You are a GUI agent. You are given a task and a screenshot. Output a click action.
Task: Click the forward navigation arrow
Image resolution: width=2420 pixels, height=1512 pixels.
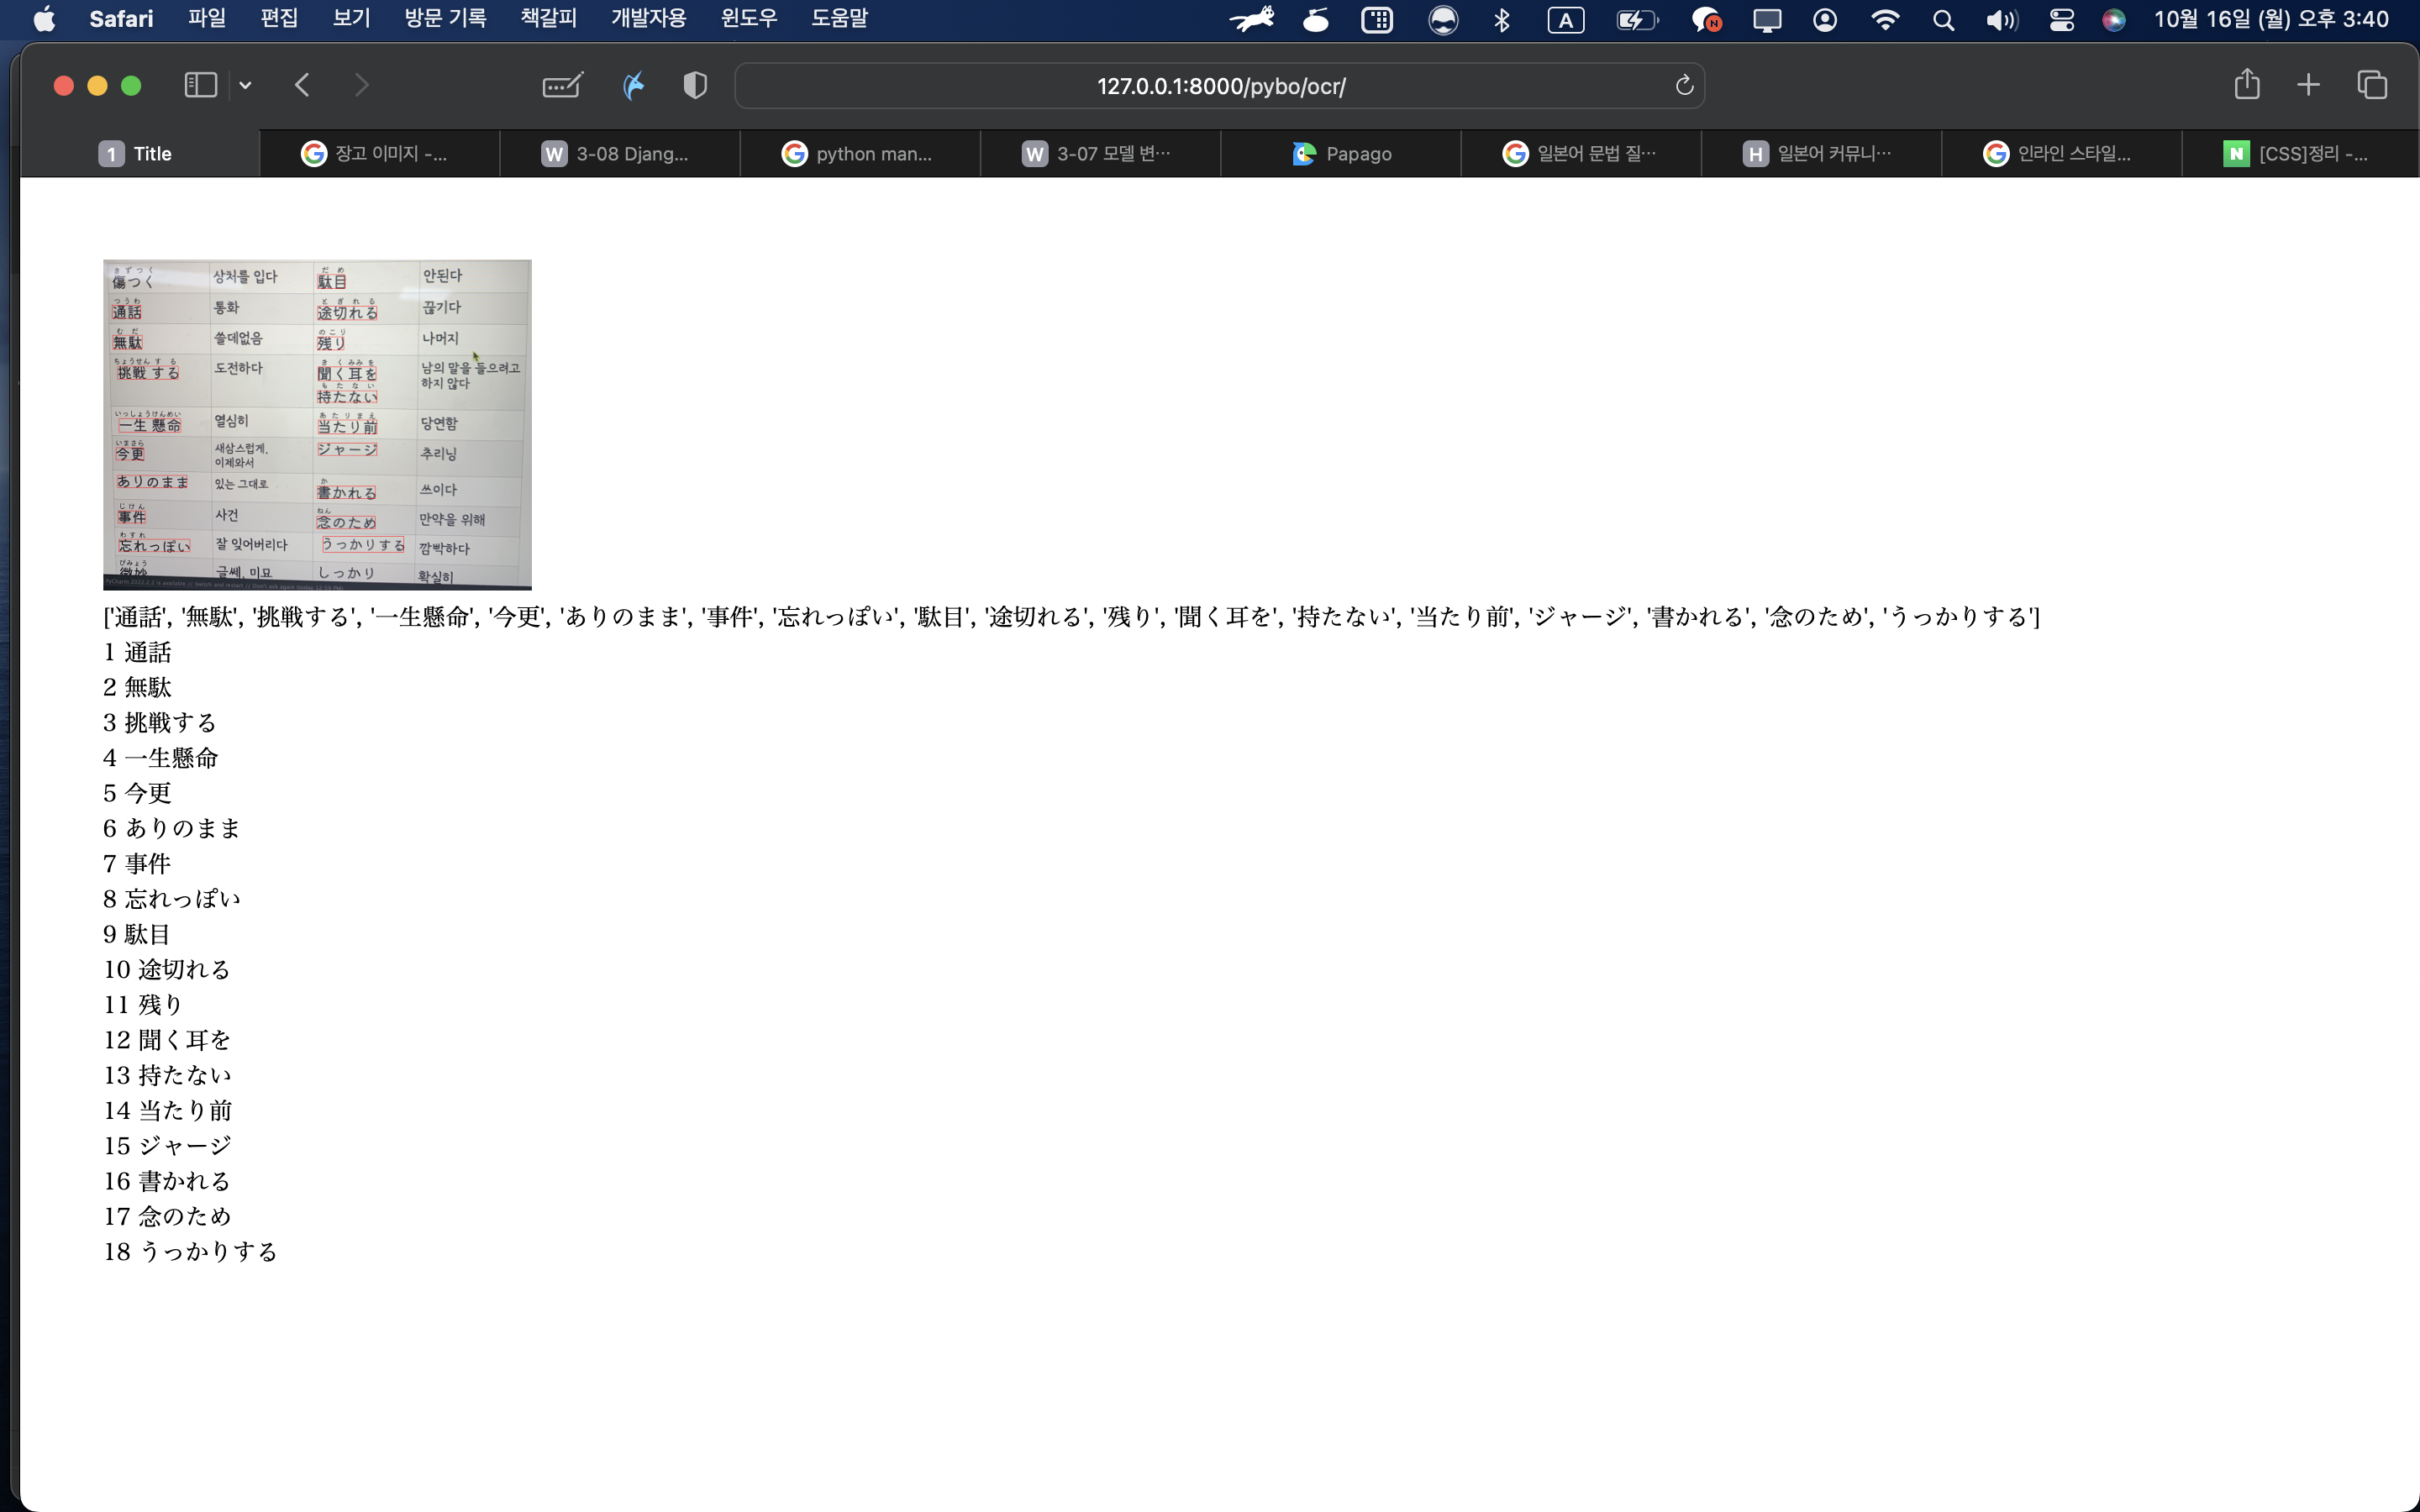click(x=362, y=85)
